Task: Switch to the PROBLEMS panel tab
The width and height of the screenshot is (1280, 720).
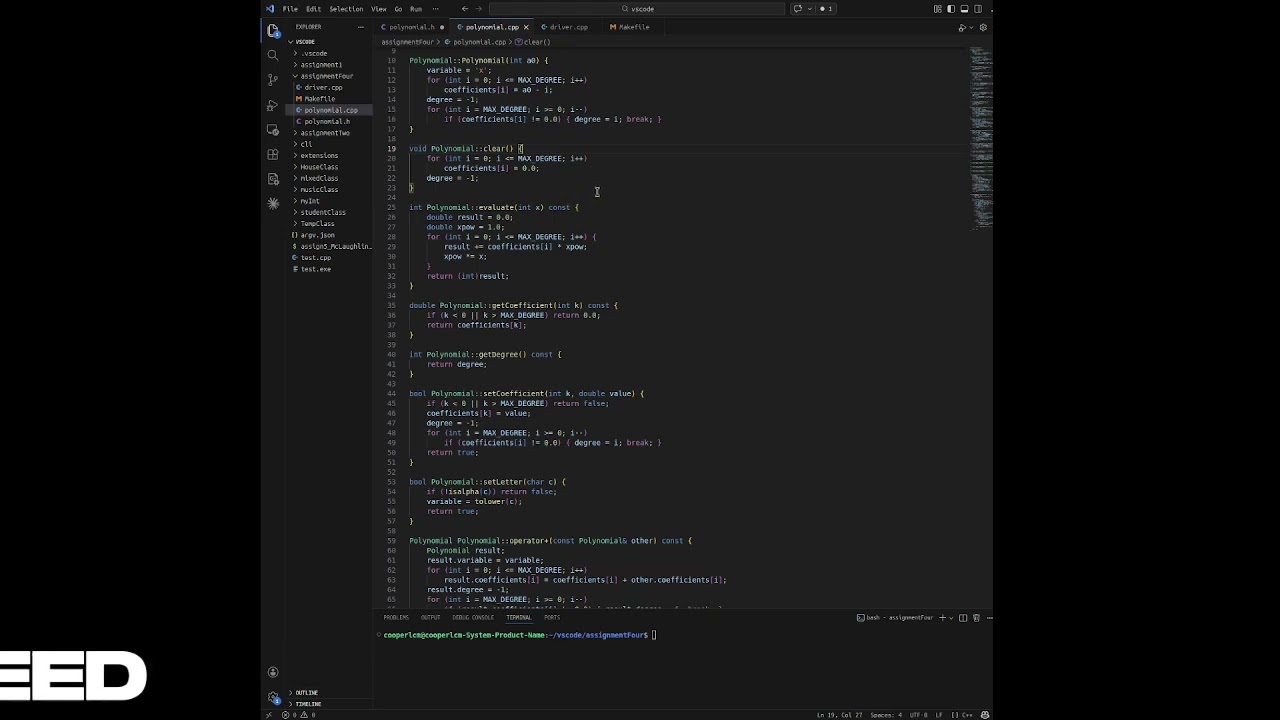Action: 396,618
